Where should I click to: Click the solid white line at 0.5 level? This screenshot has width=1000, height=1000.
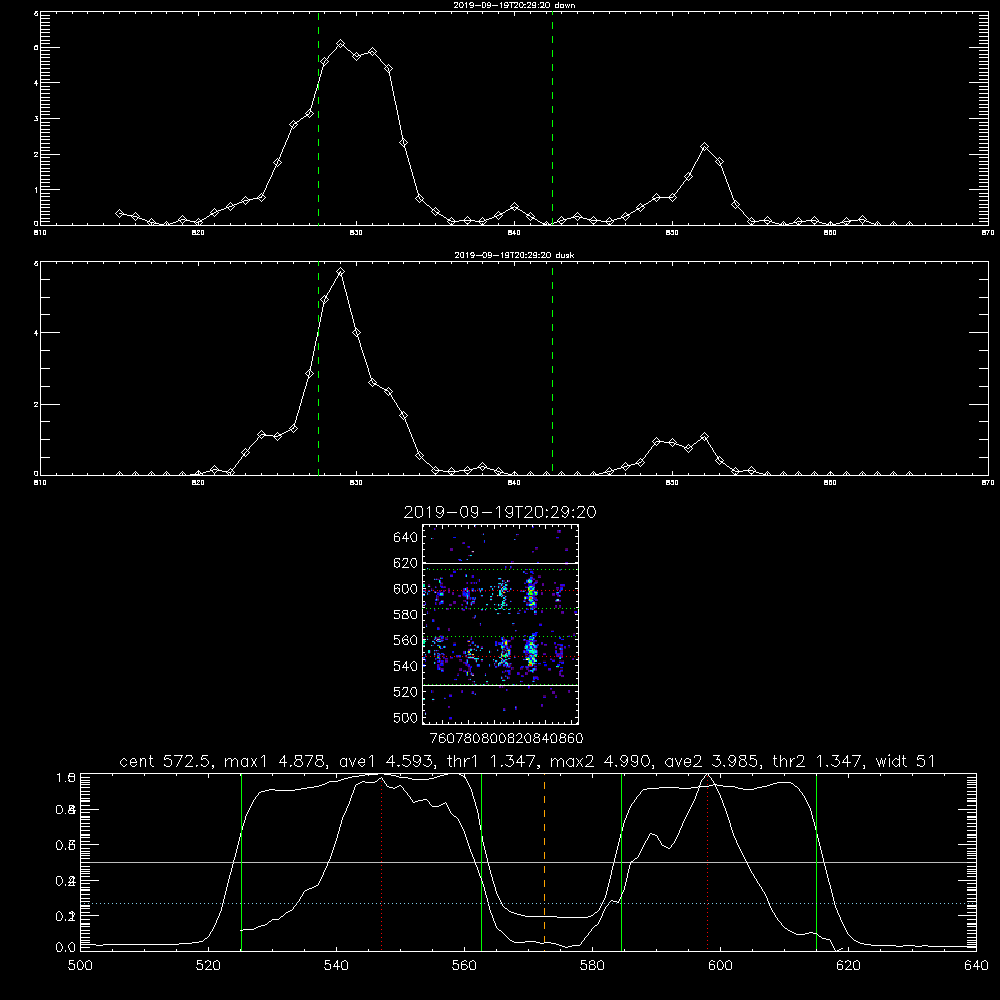coord(528,862)
